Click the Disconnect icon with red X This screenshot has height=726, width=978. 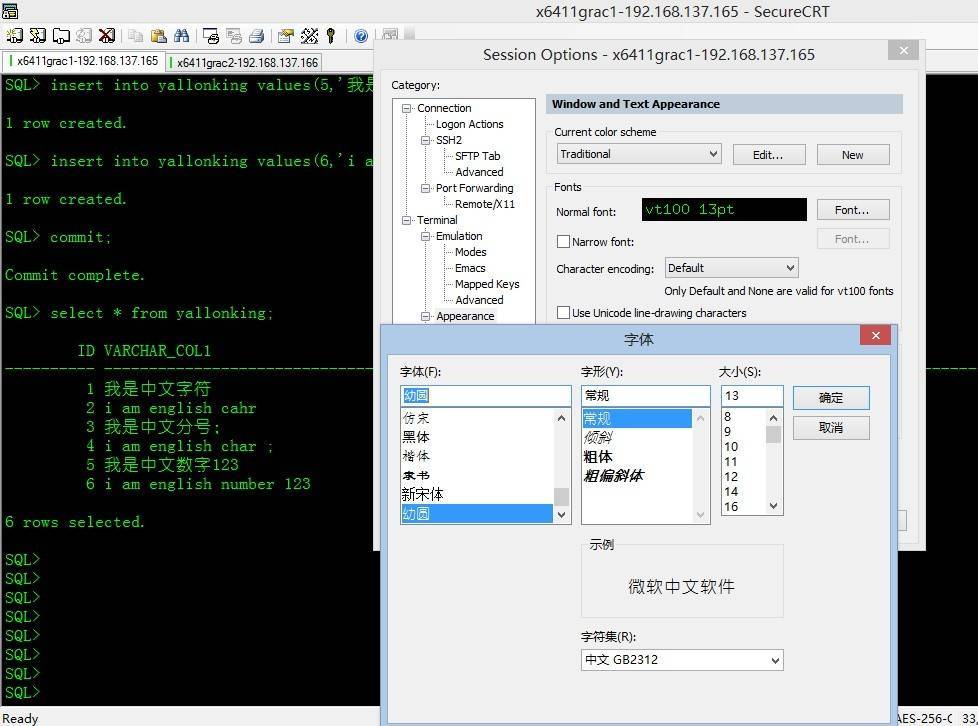107,35
